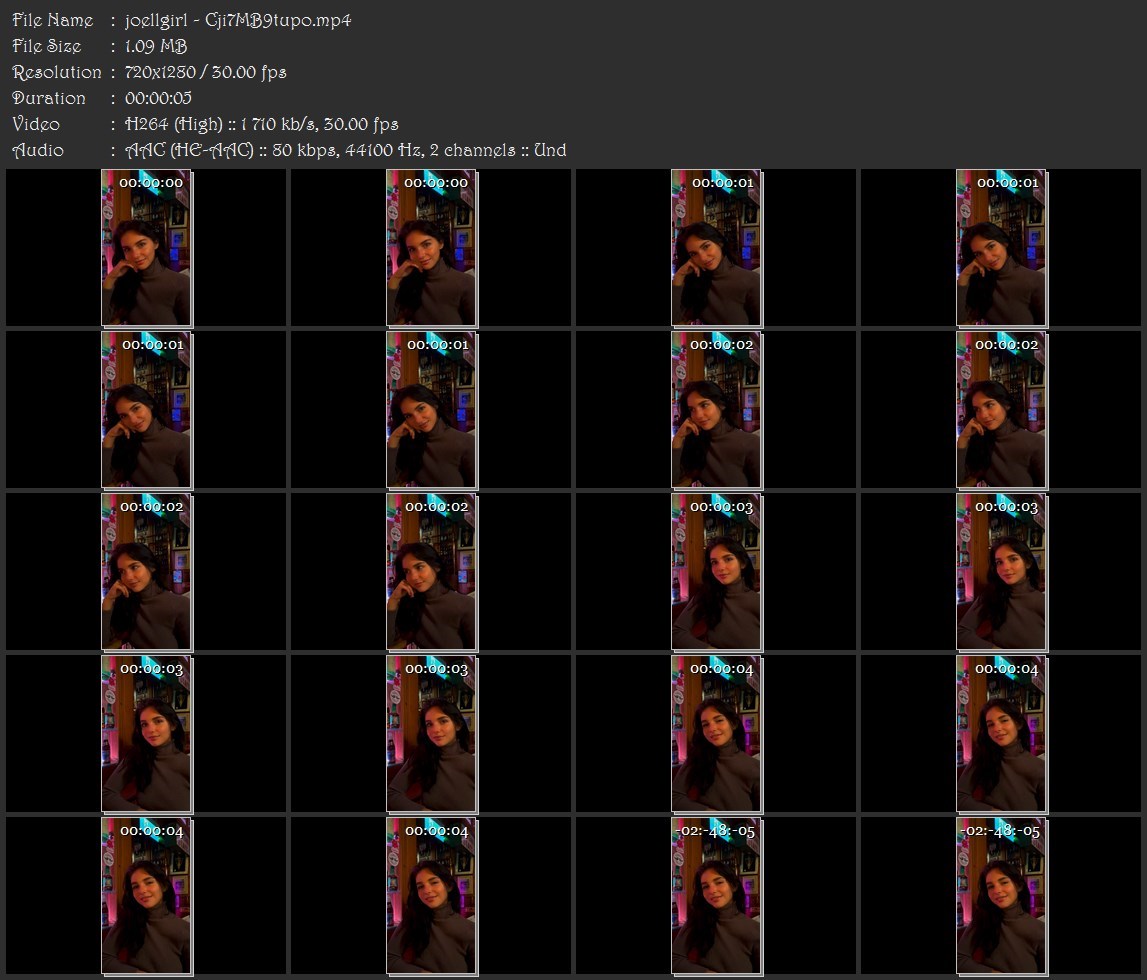Click the 'Audio' label
Viewport: 1147px width, 980px height.
pyautogui.click(x=38, y=150)
